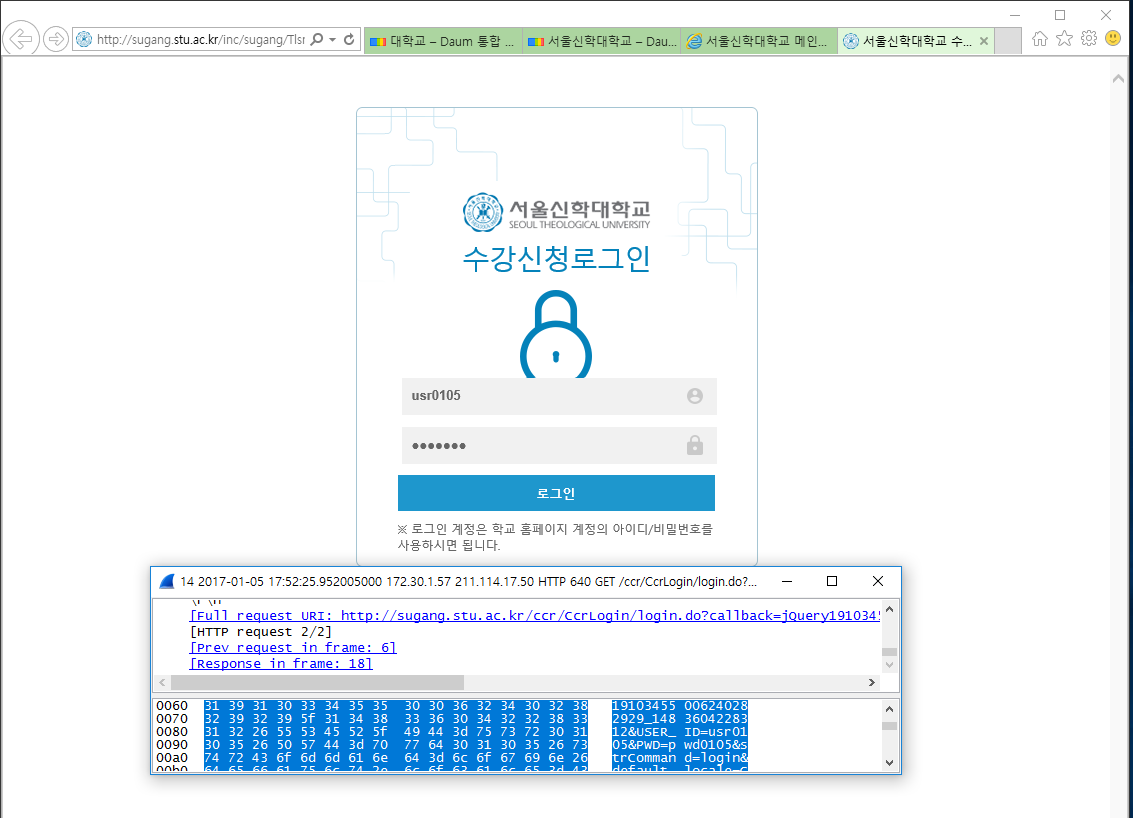Click the Wireshark fin icon in packet window title
Image resolution: width=1133 pixels, height=818 pixels.
[167, 582]
